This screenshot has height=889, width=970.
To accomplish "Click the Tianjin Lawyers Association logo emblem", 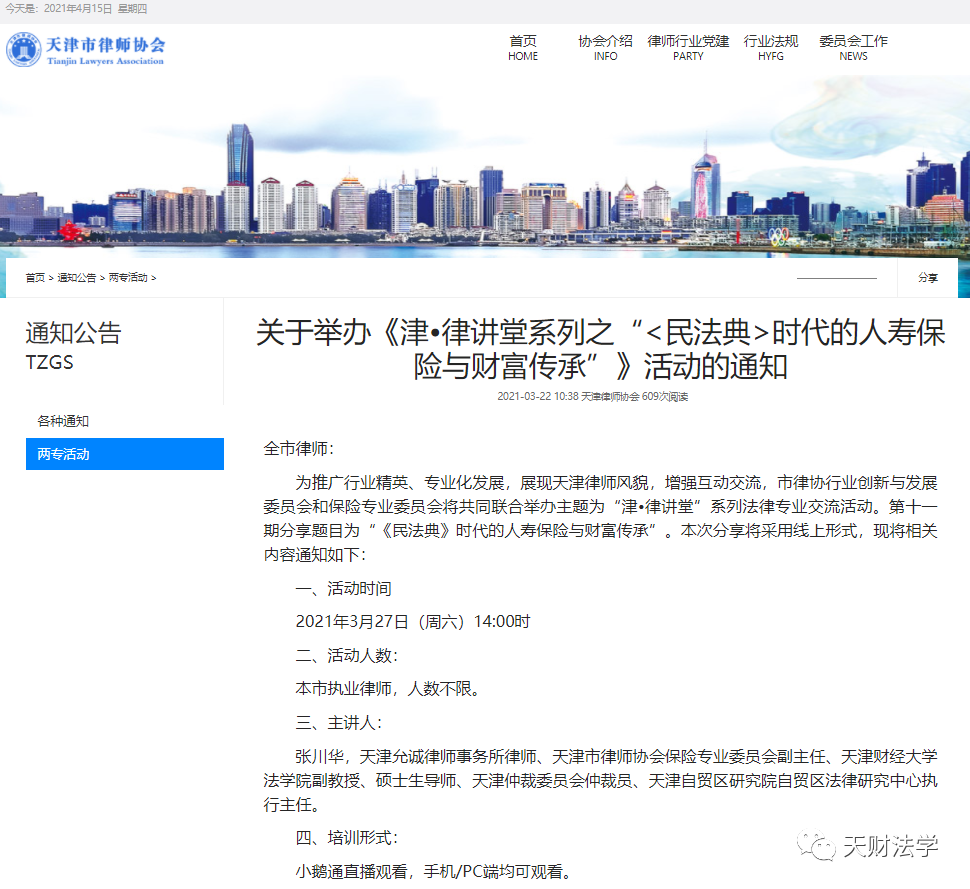I will (x=24, y=50).
